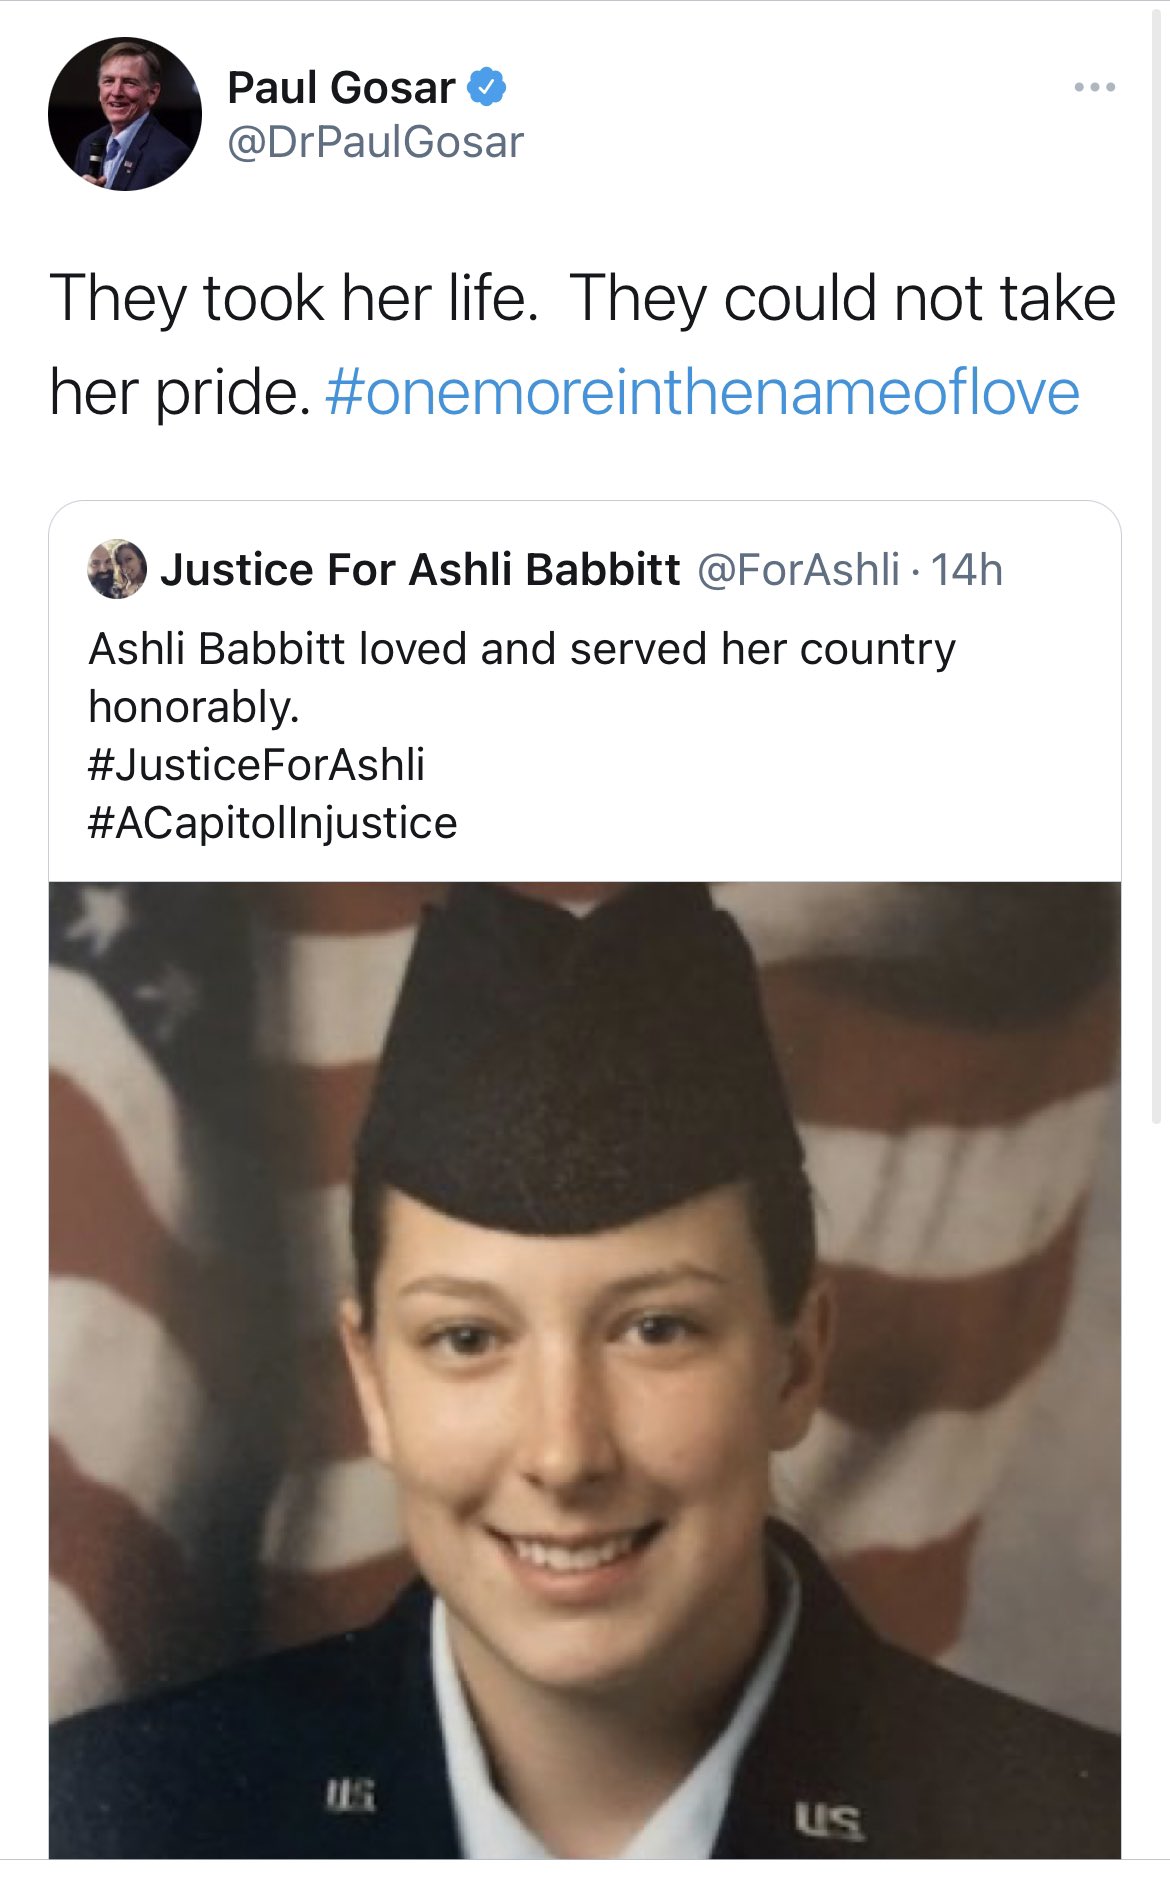This screenshot has width=1170, height=1884.
Task: Click the left 'US' collar insignia in the photo
Action: 351,1795
